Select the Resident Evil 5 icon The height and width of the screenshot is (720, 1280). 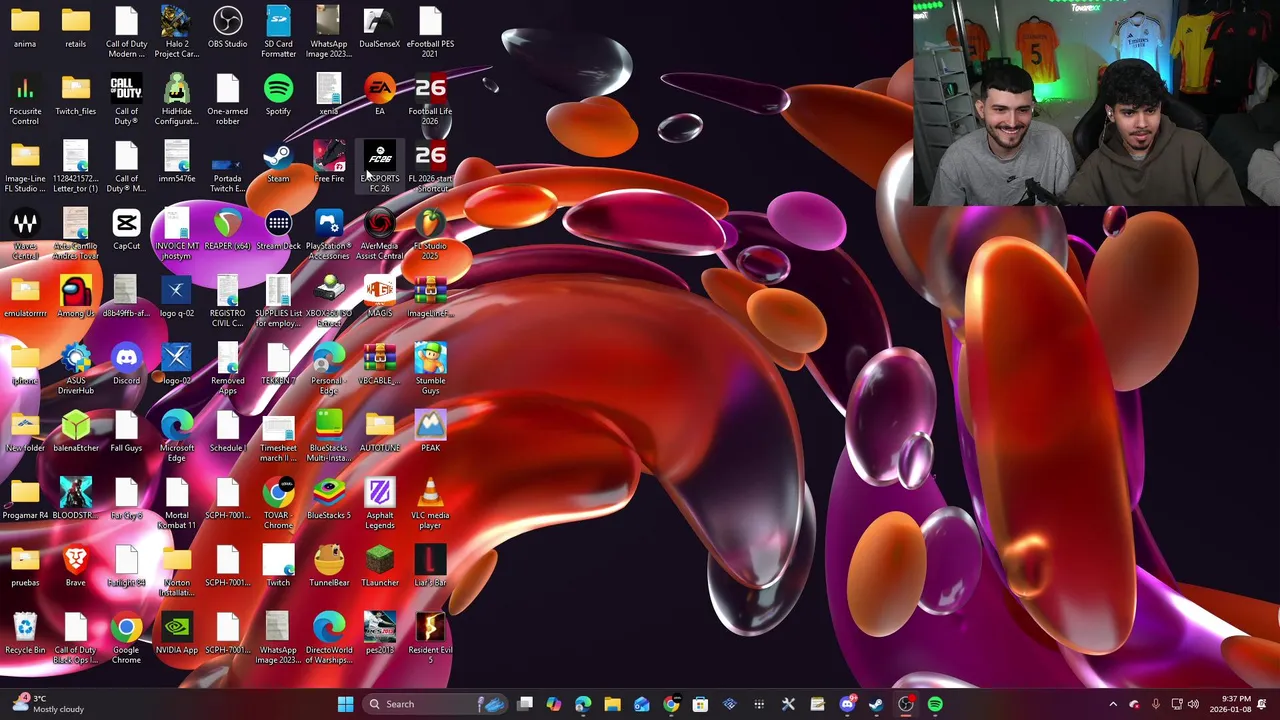430,638
